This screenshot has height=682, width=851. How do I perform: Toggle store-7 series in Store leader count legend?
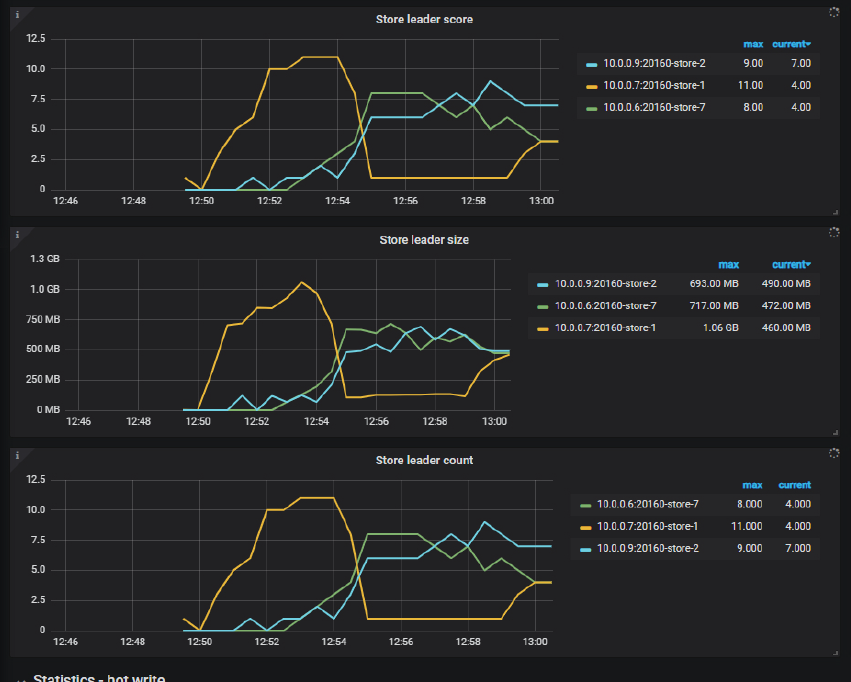[x=647, y=505]
